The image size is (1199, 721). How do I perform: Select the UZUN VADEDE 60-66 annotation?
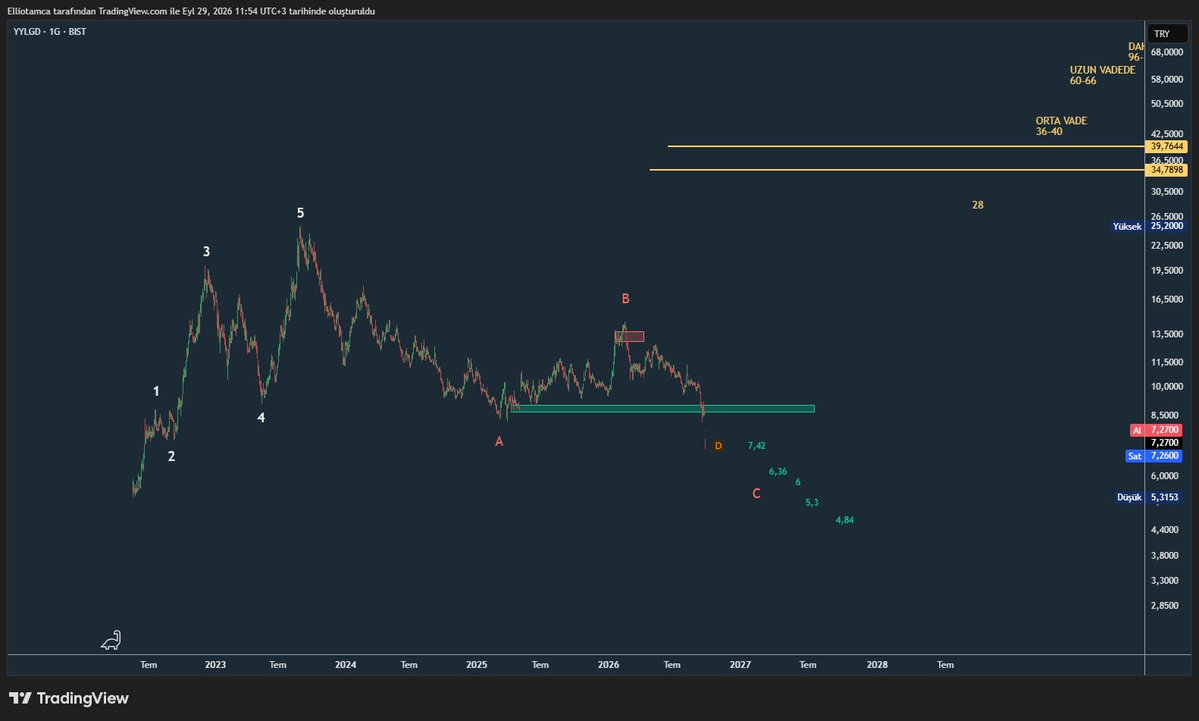coord(1102,75)
